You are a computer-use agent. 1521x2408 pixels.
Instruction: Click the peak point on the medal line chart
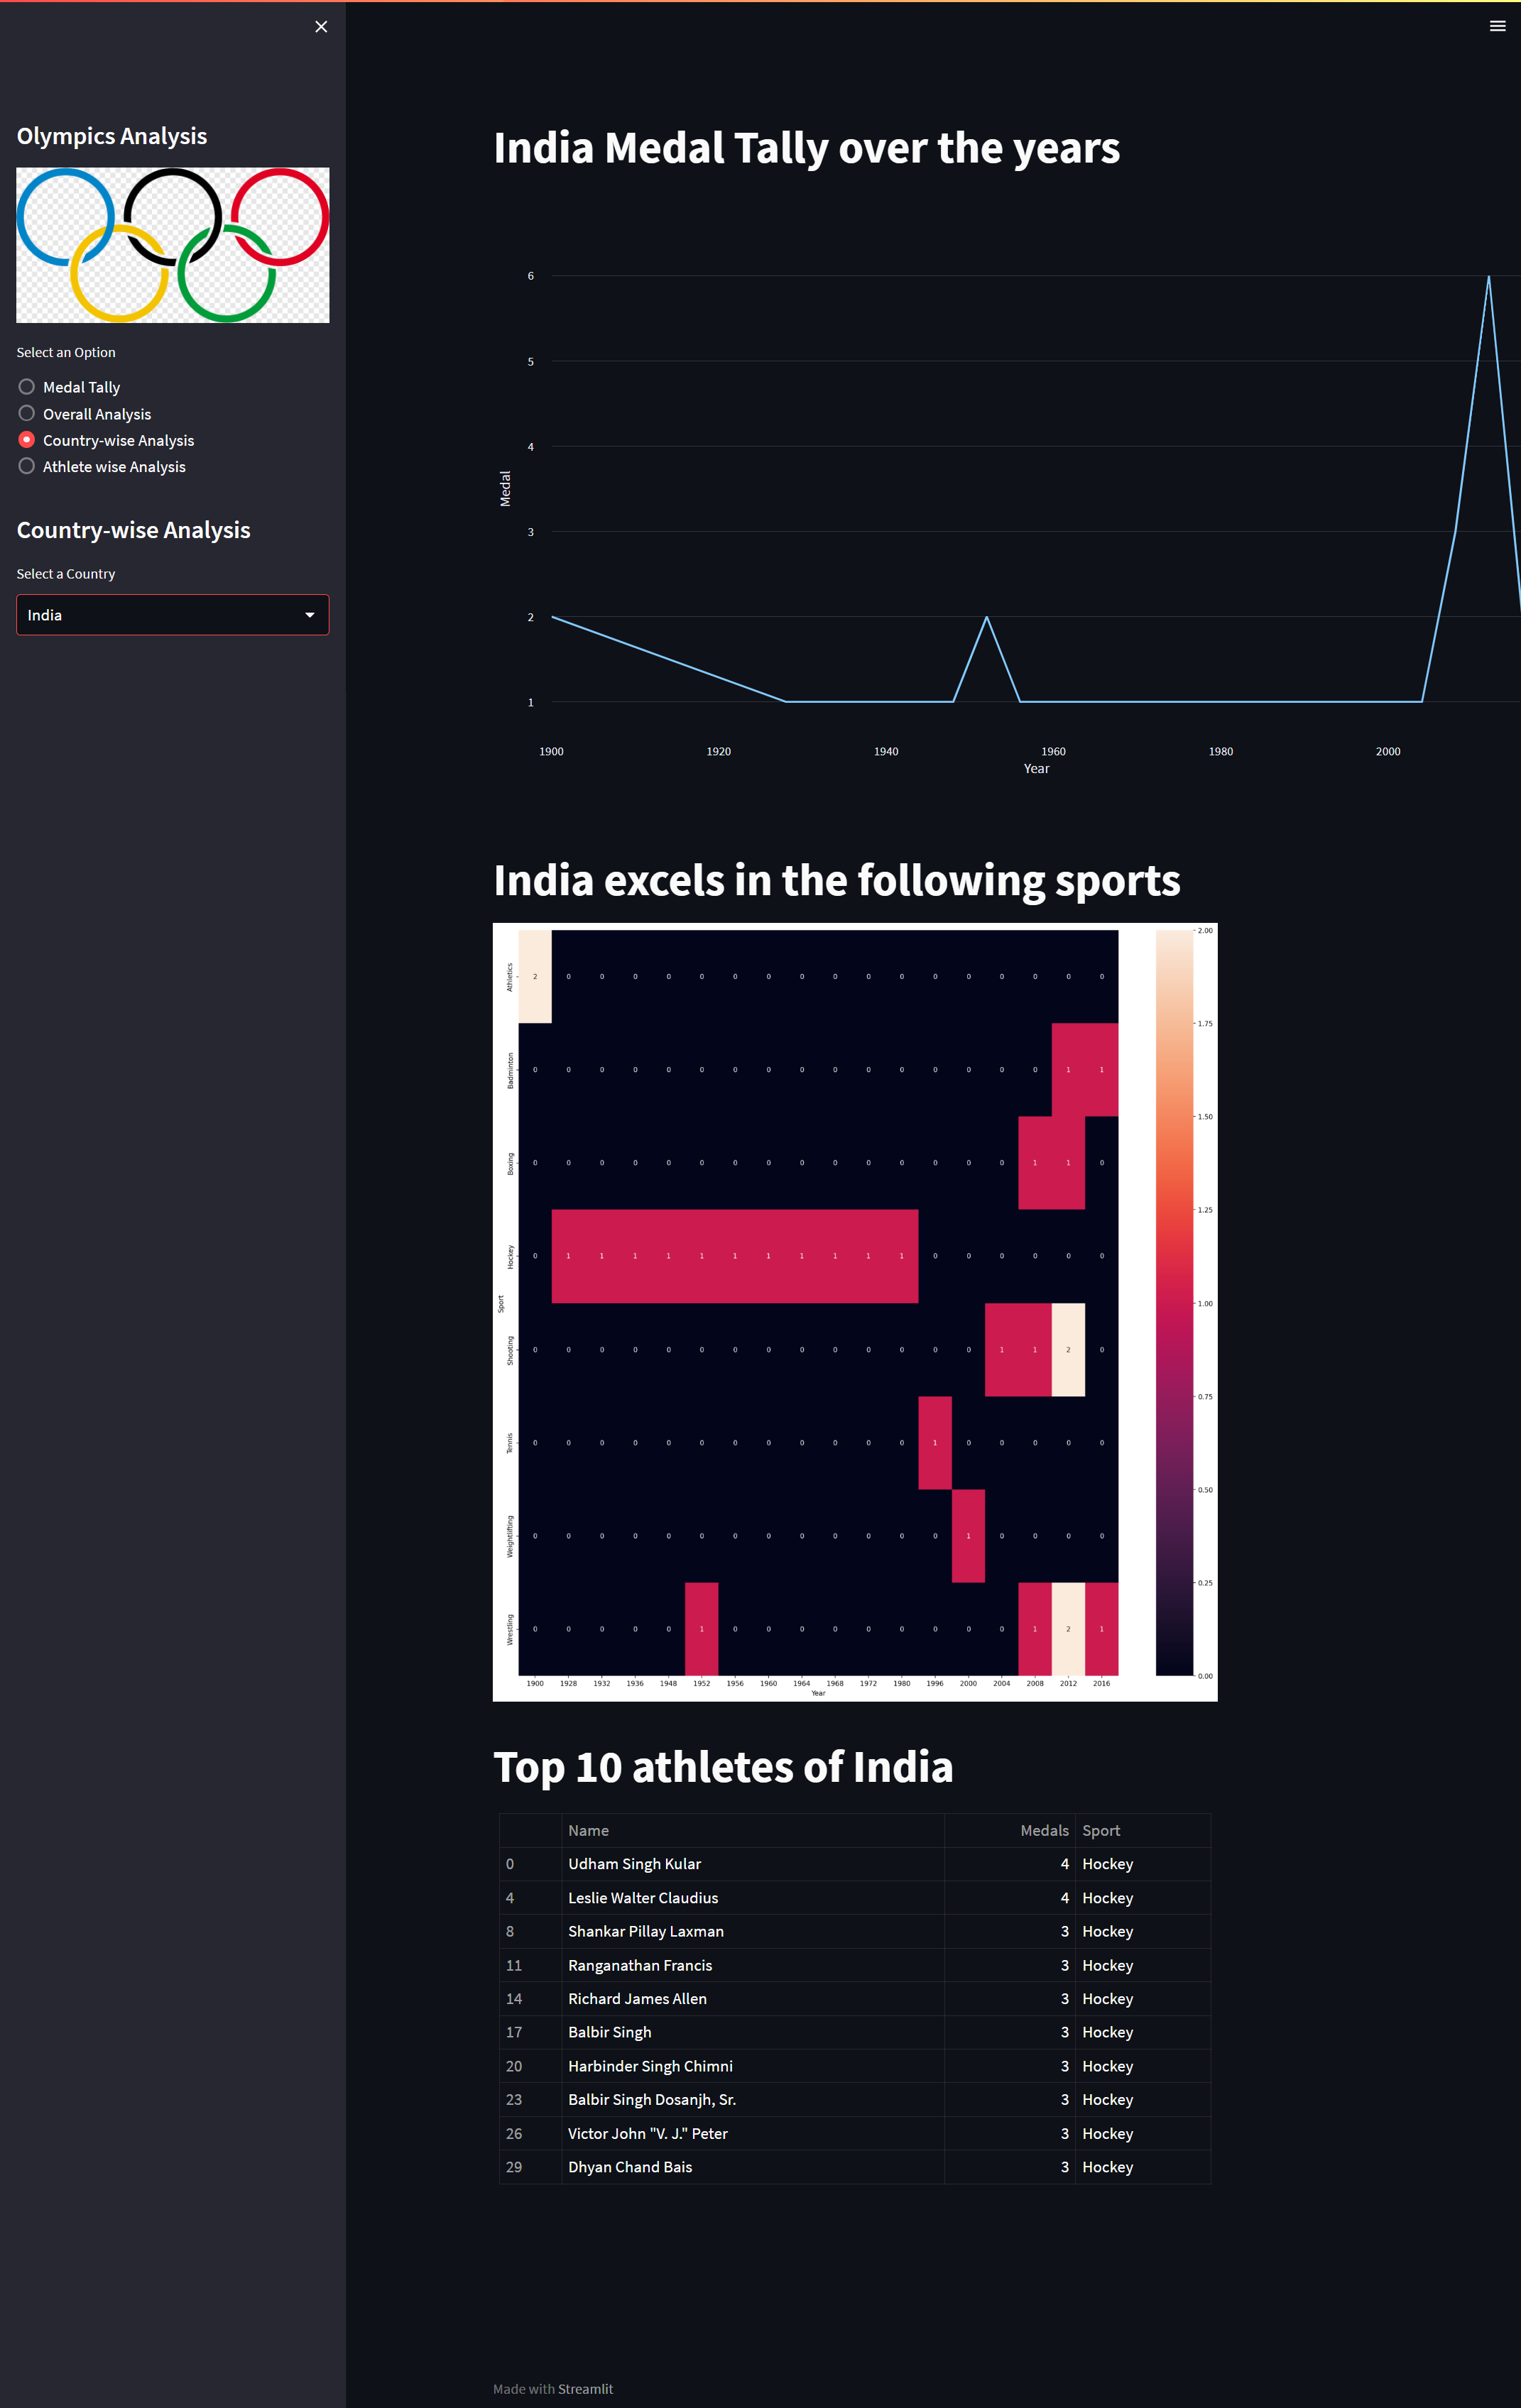click(x=1489, y=277)
